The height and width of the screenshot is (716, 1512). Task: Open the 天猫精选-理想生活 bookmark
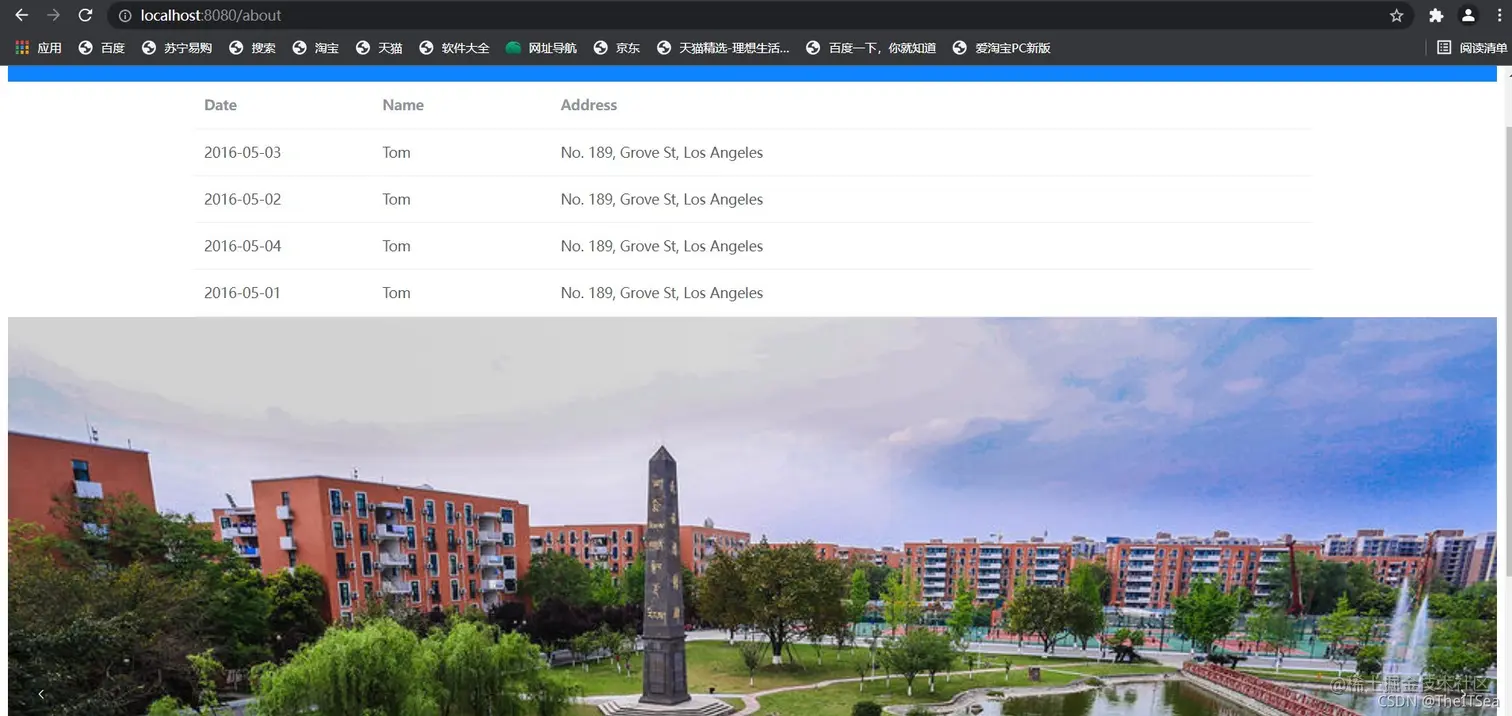click(723, 48)
